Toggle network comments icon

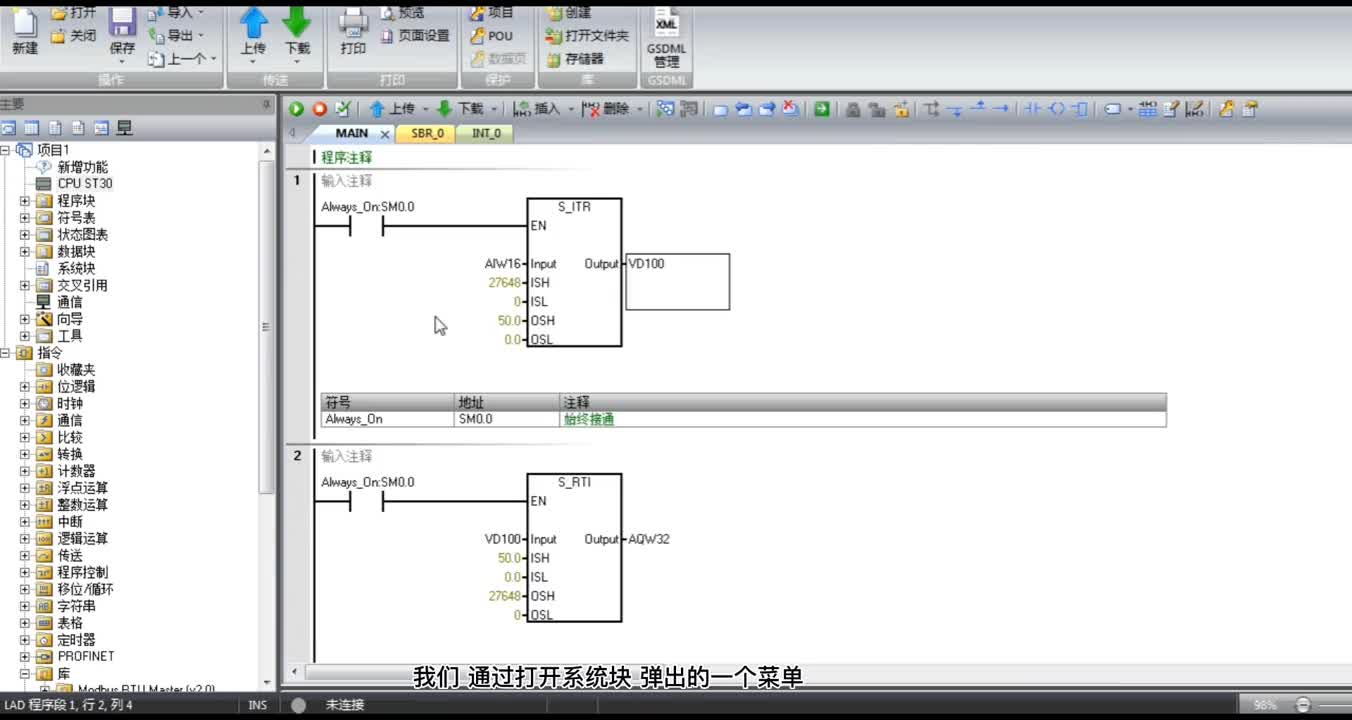coord(1194,109)
